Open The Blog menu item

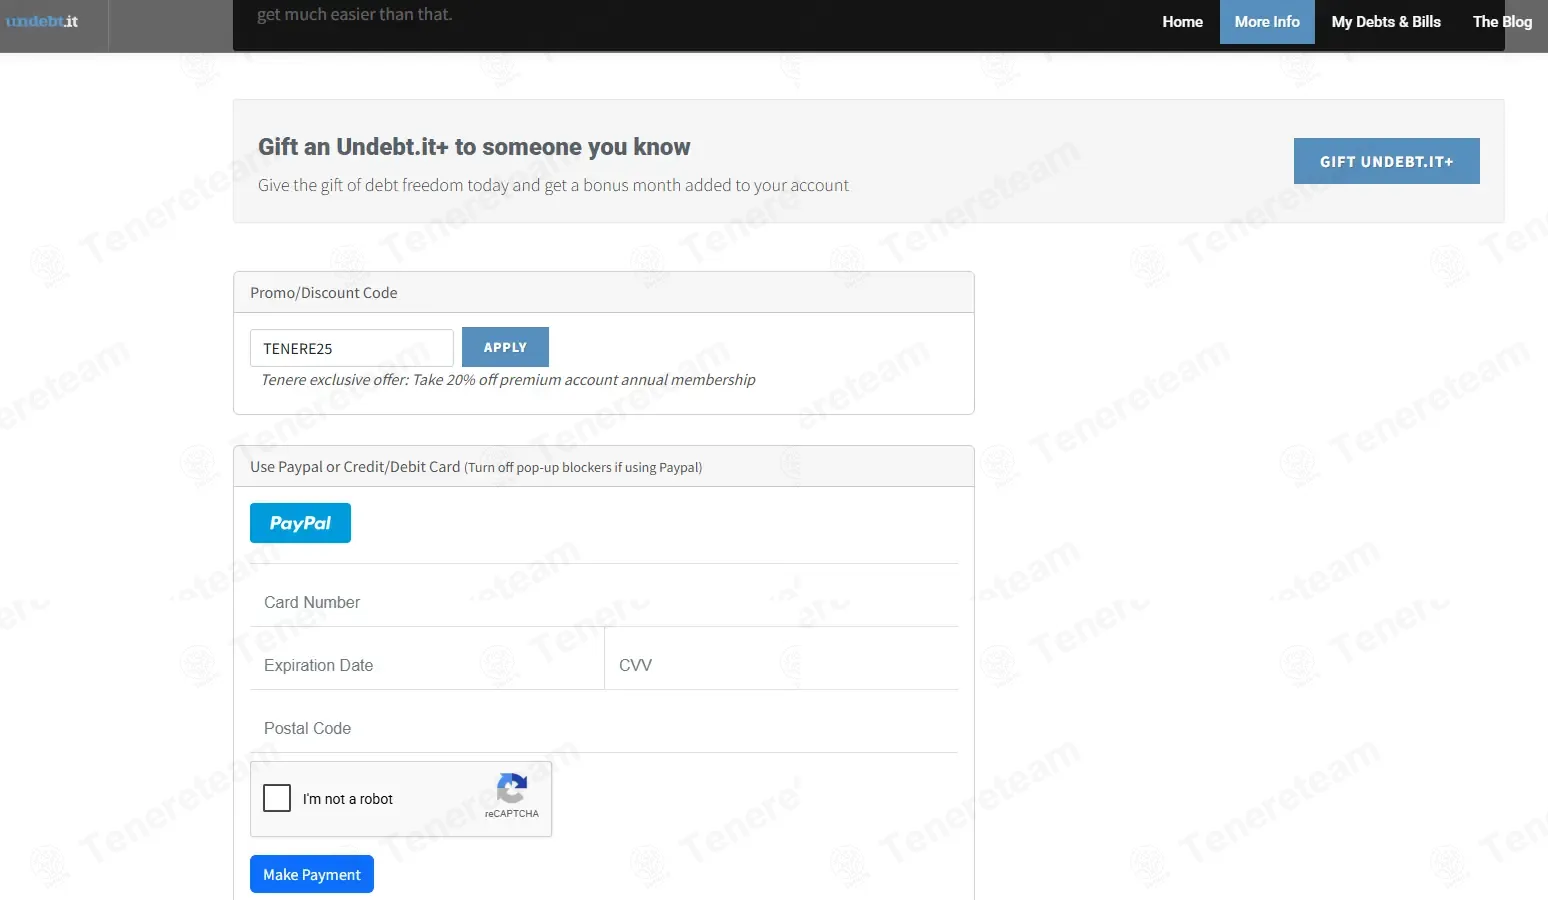(x=1502, y=21)
